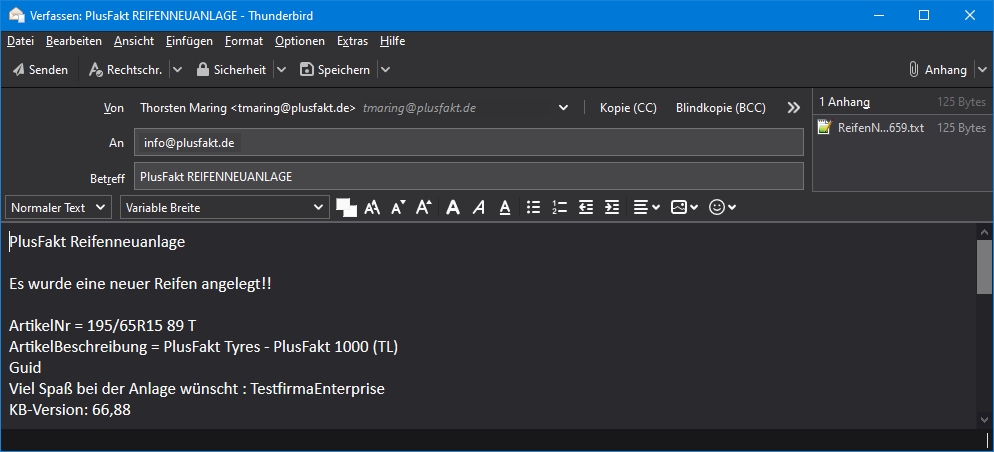
Task: Increase the font size
Action: click(x=423, y=207)
